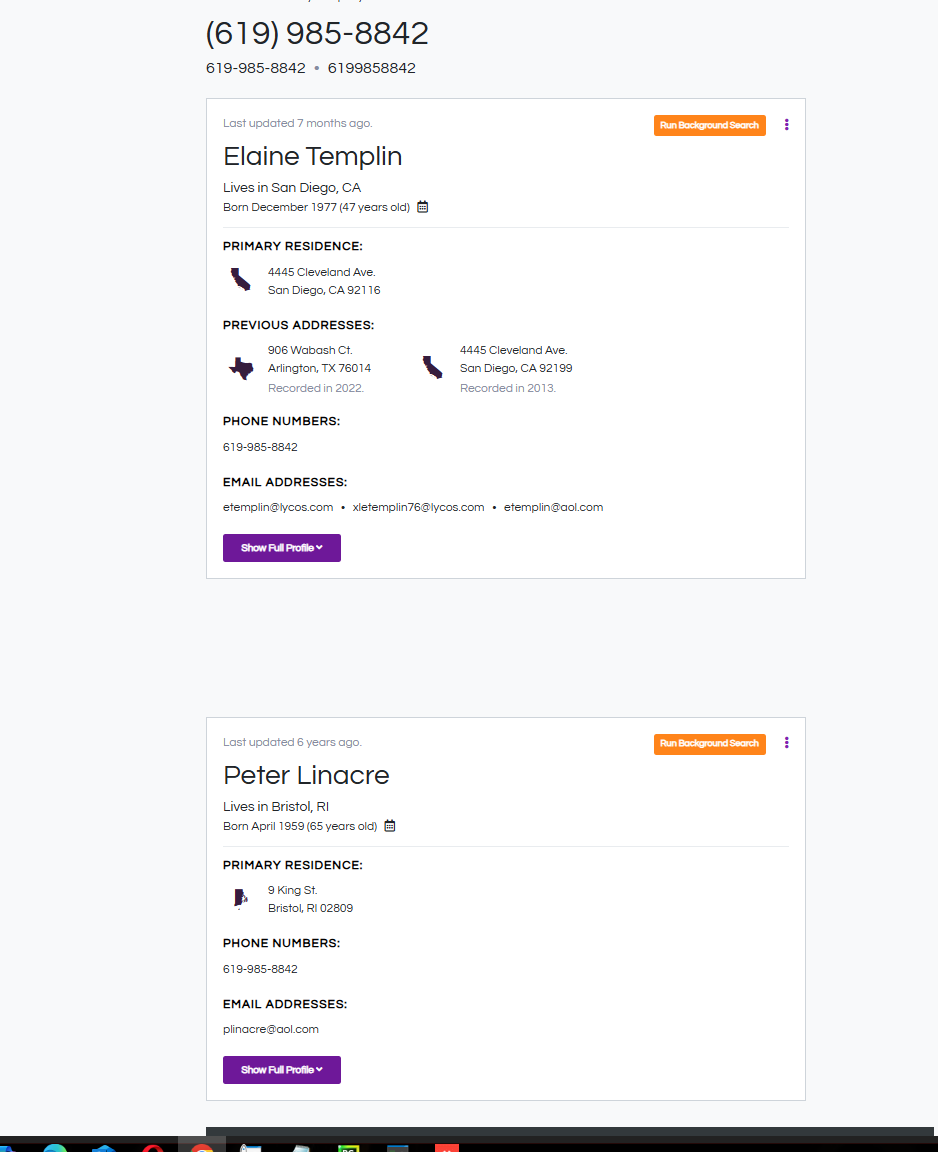Open the three-dot menu on Peter Linacre's card

coord(787,743)
